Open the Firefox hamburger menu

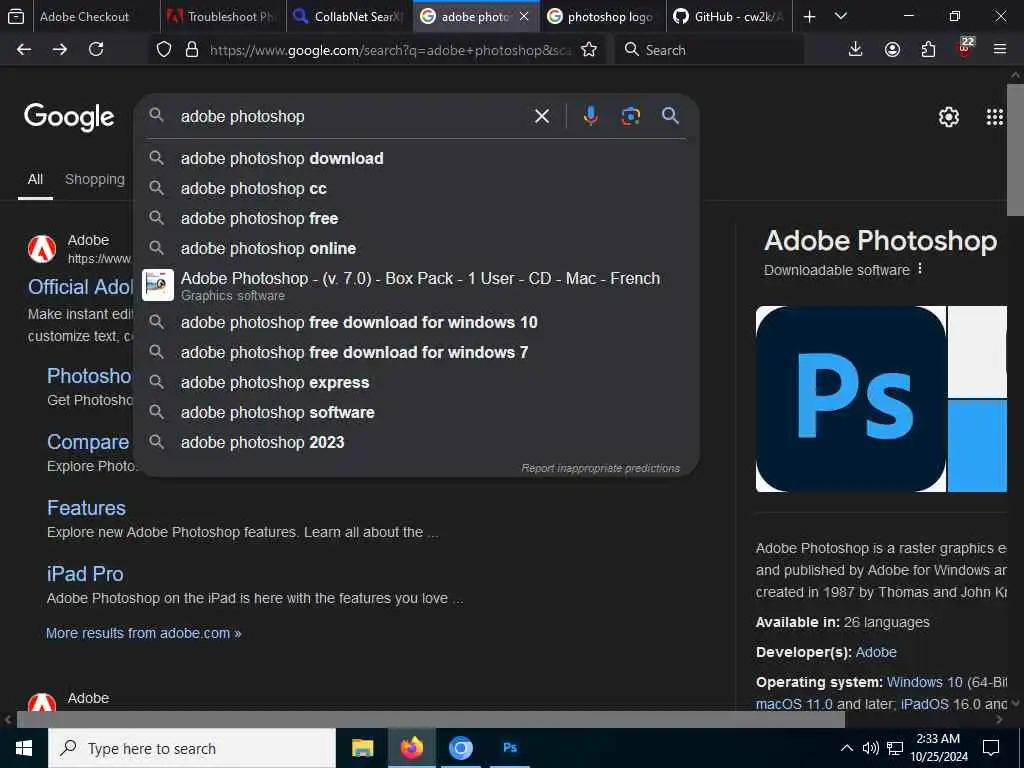[x=999, y=50]
